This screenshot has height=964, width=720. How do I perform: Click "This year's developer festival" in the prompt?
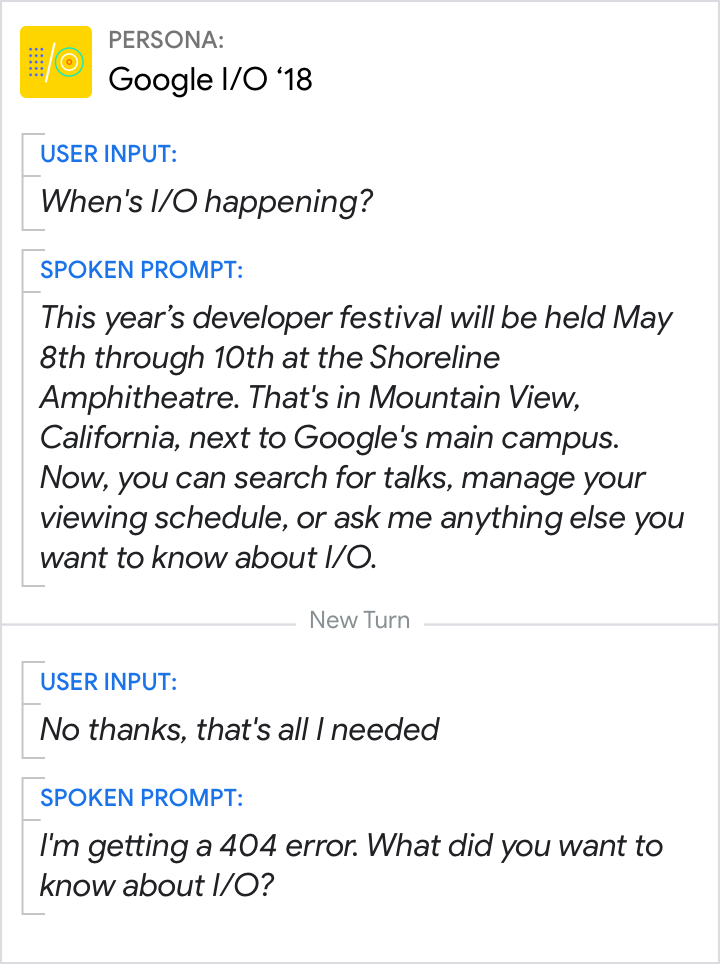pos(240,318)
